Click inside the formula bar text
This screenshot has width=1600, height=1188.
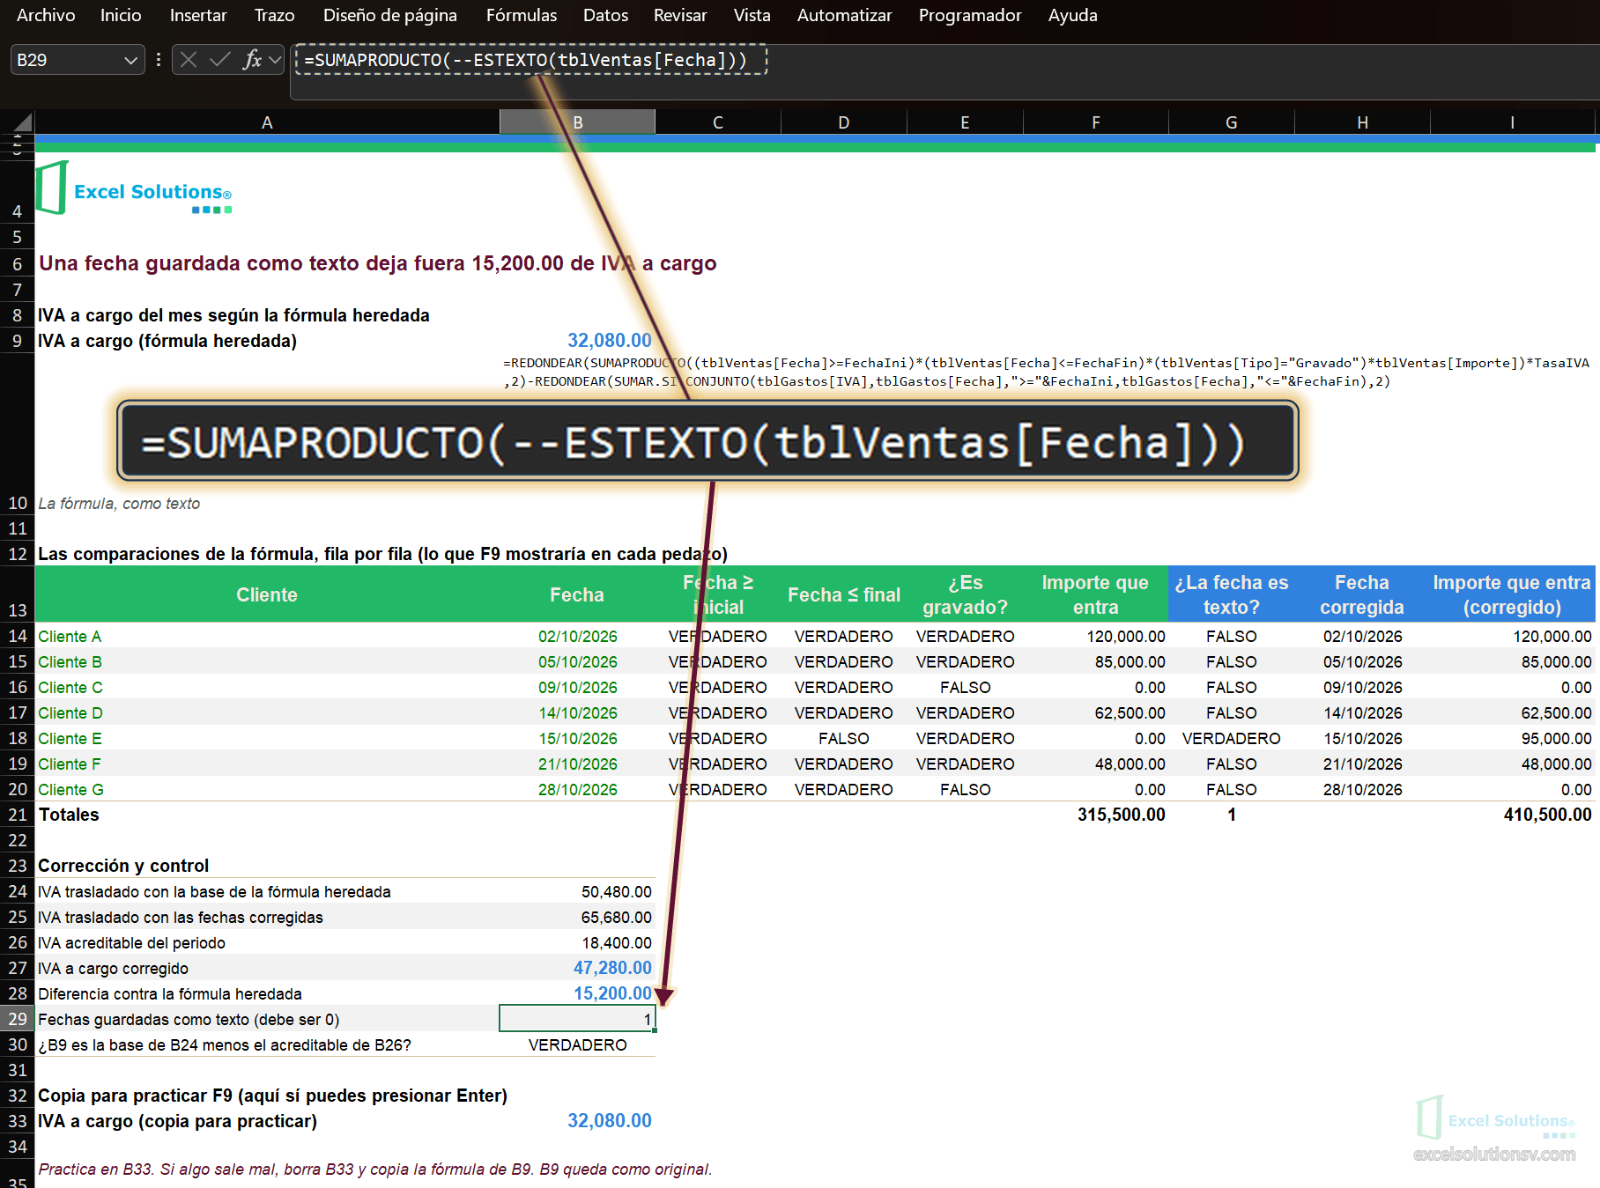(x=527, y=60)
